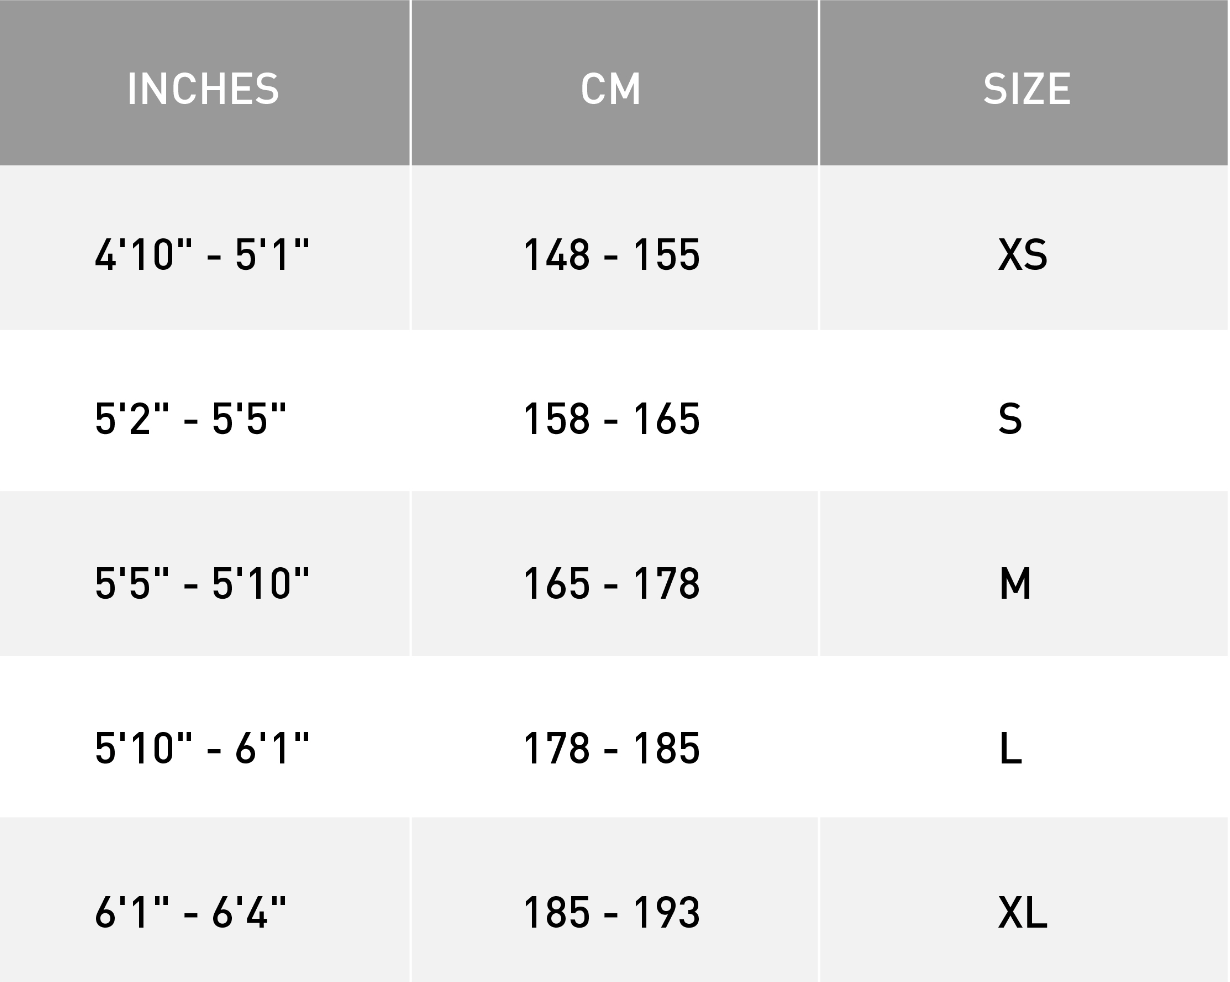The width and height of the screenshot is (1230, 982).
Task: Select the 5'2" - 5'5" height cell
Action: (x=191, y=419)
